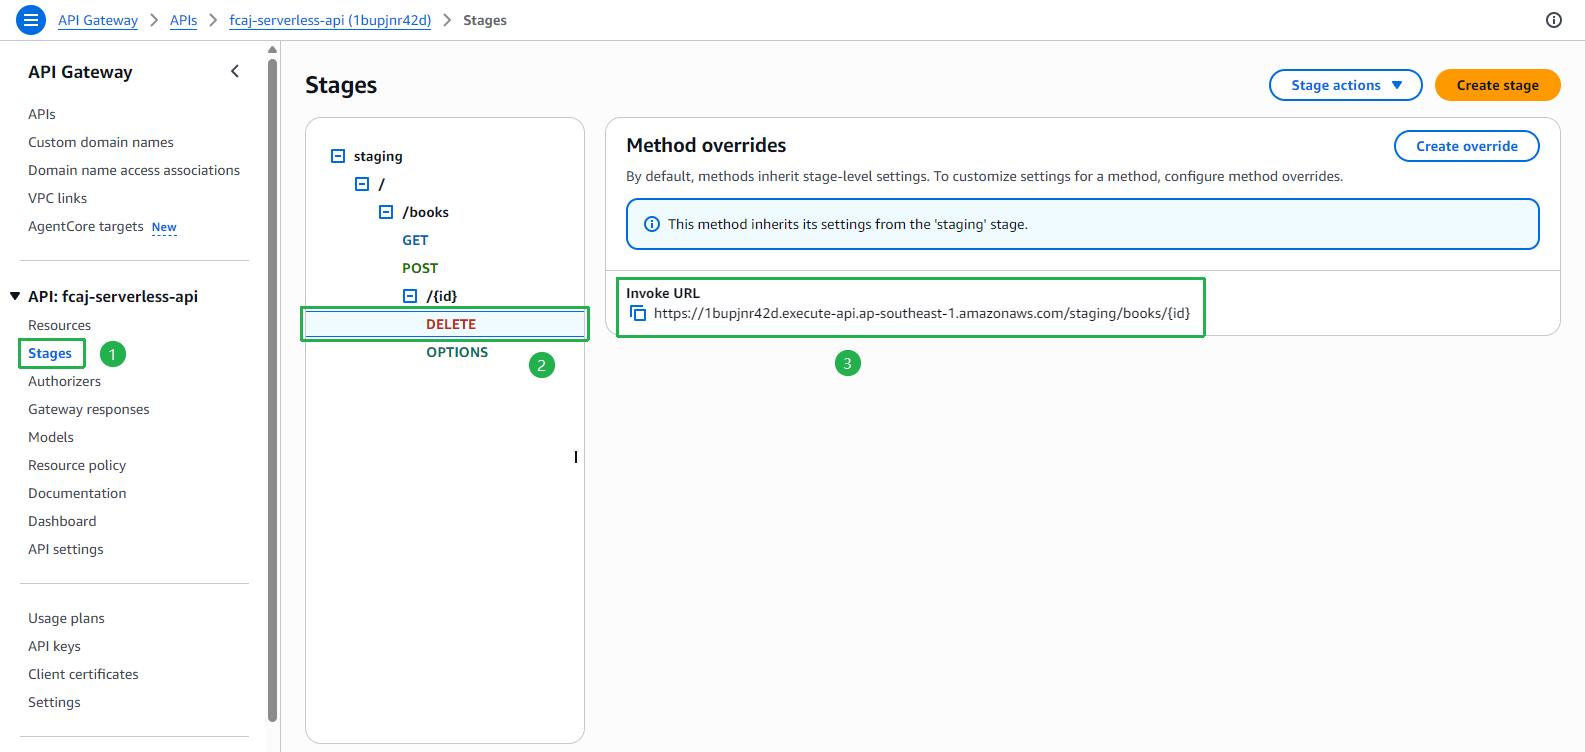Open Models in the sidebar
The image size is (1585, 752).
(x=51, y=437)
